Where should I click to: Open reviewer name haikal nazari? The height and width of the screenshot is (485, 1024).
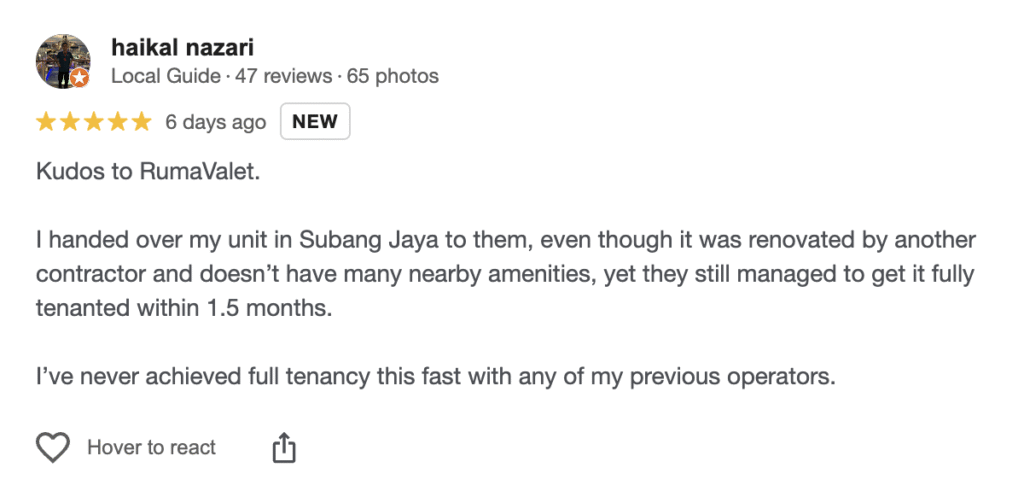tap(180, 47)
